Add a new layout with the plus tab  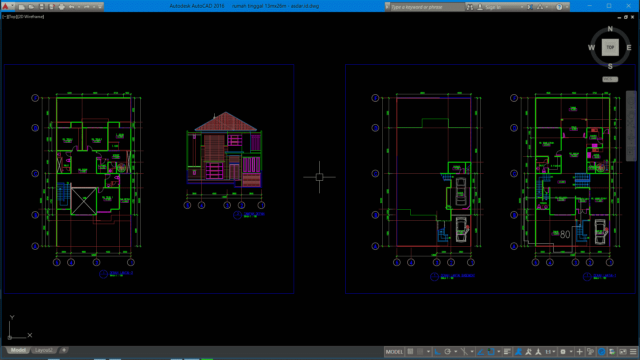tap(64, 350)
